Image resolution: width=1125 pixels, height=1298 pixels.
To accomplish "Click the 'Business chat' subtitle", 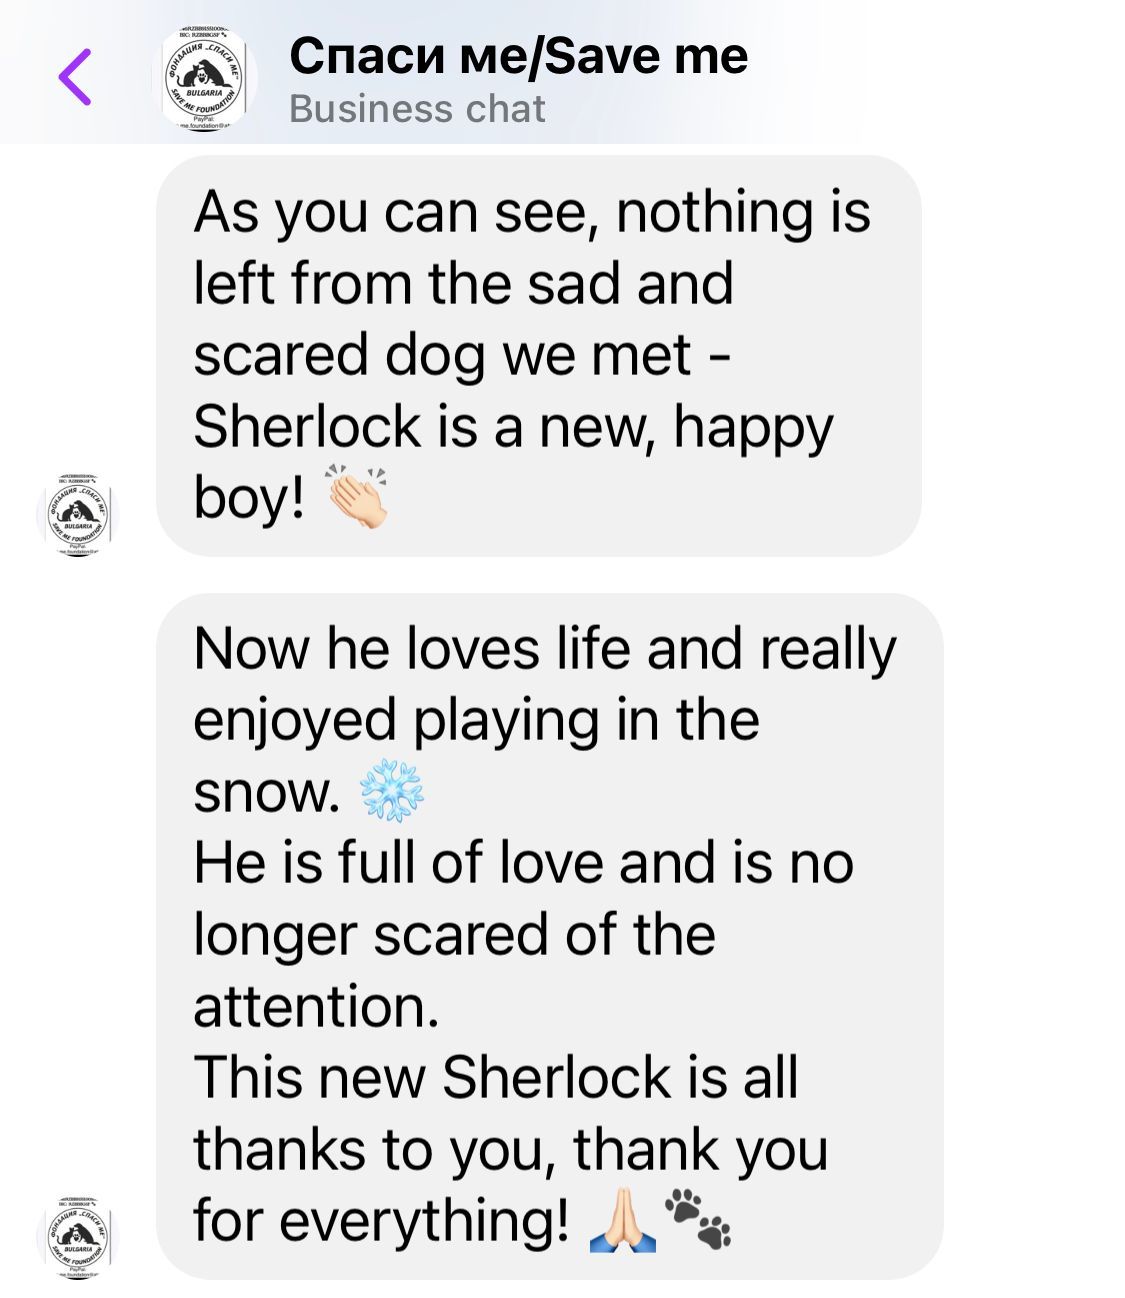I will 417,108.
